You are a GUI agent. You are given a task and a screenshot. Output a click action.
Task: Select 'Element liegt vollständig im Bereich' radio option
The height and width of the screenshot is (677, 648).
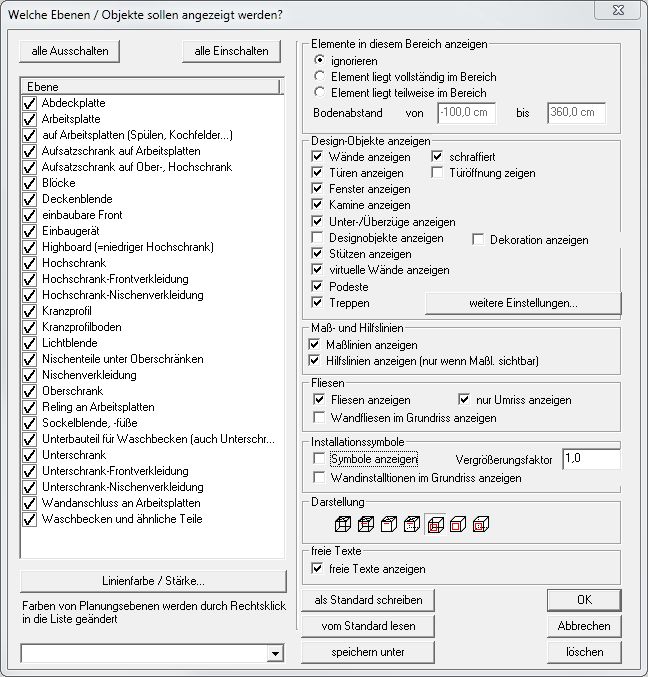[319, 77]
